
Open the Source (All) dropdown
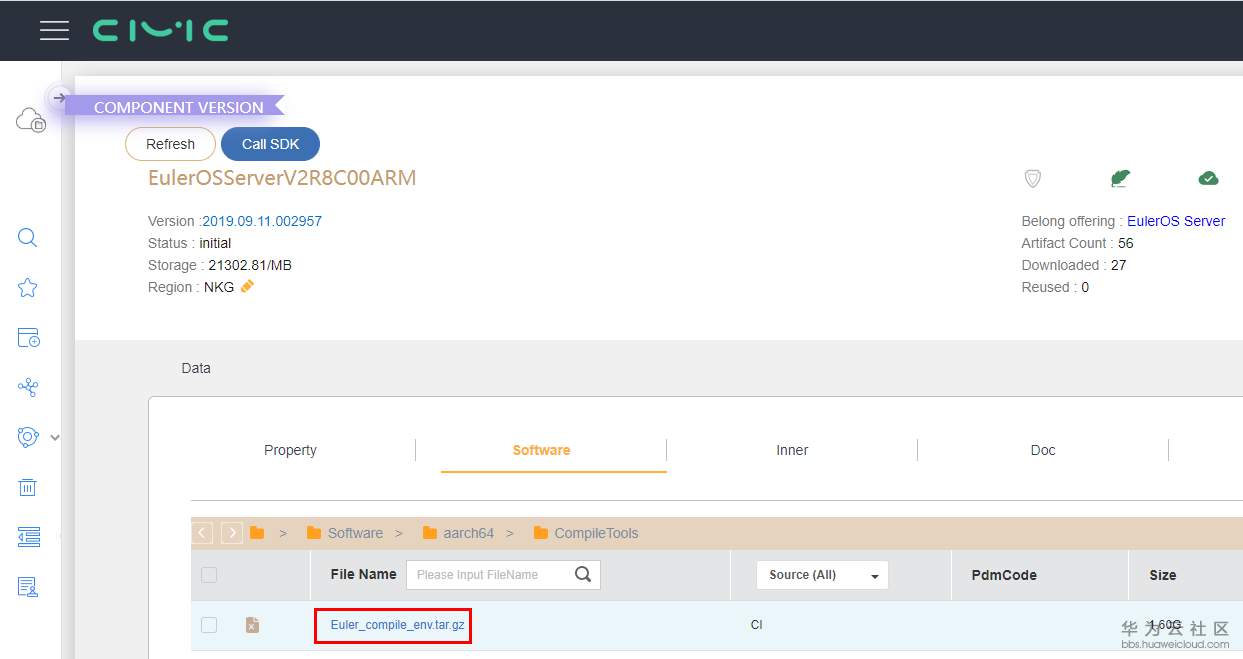[x=823, y=575]
